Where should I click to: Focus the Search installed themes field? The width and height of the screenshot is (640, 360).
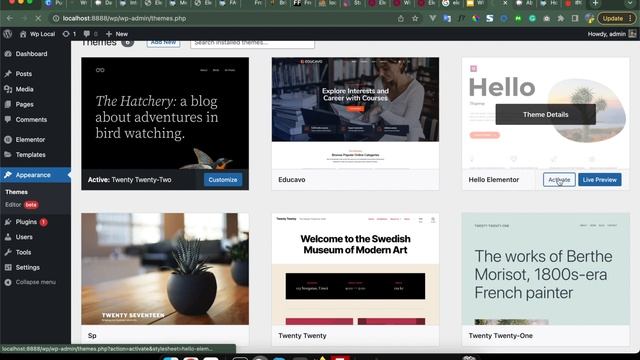(252, 43)
